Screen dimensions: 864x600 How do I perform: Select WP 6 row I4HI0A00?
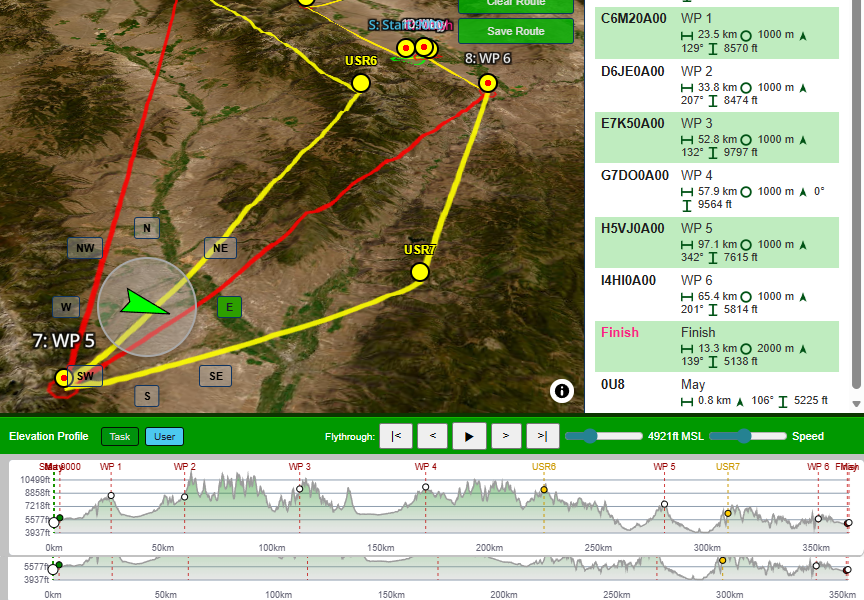click(717, 295)
